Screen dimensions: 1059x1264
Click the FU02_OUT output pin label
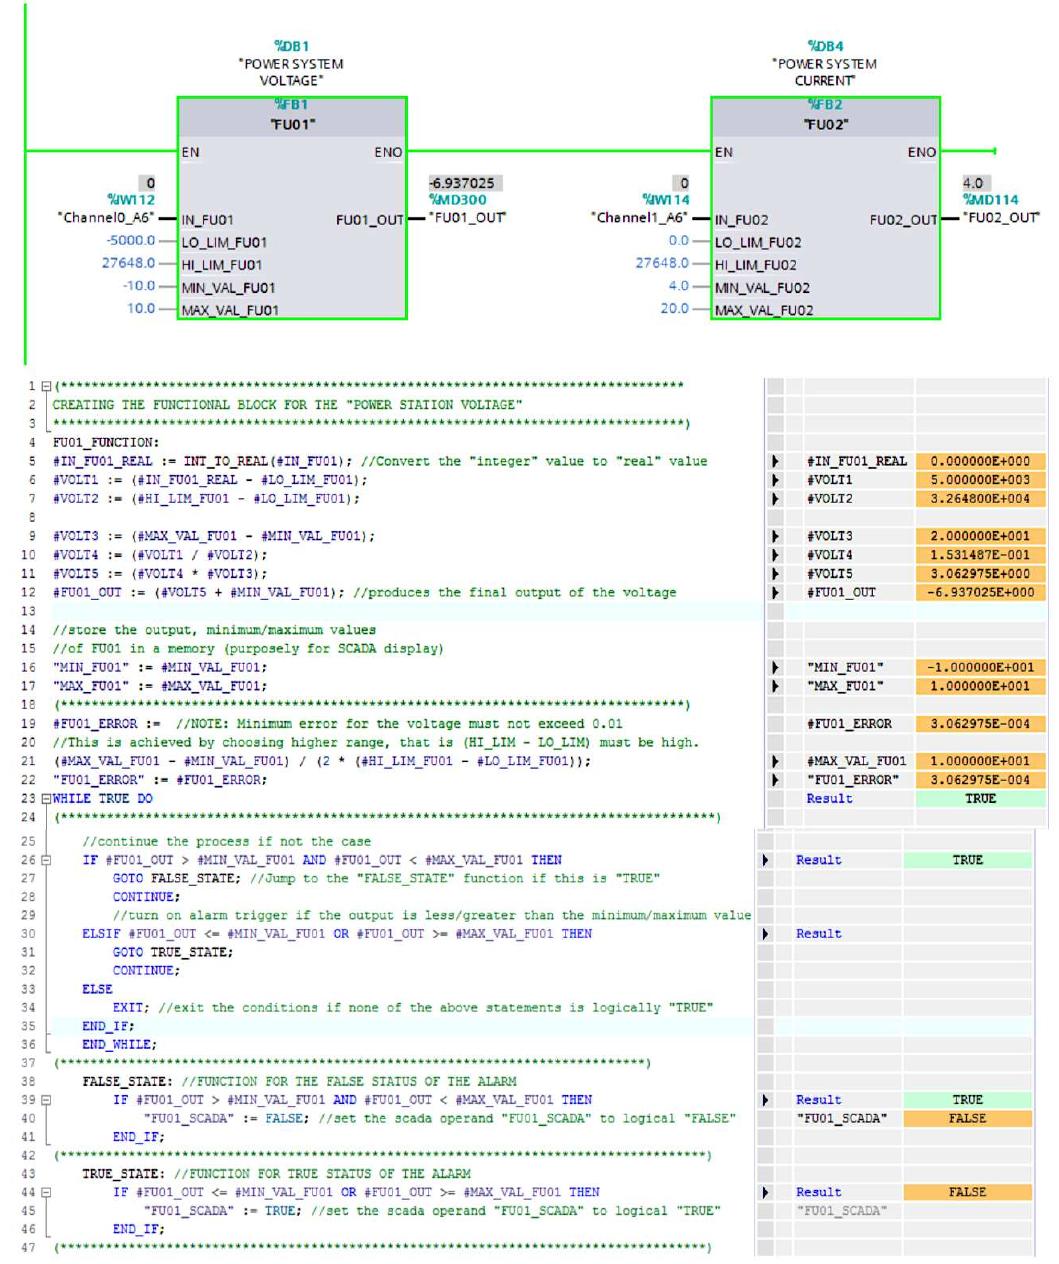point(903,220)
